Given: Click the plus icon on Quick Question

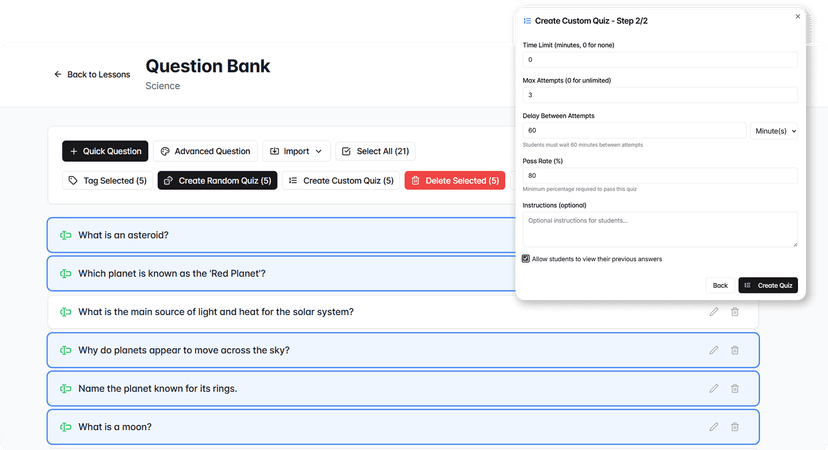Looking at the screenshot, I should [74, 151].
